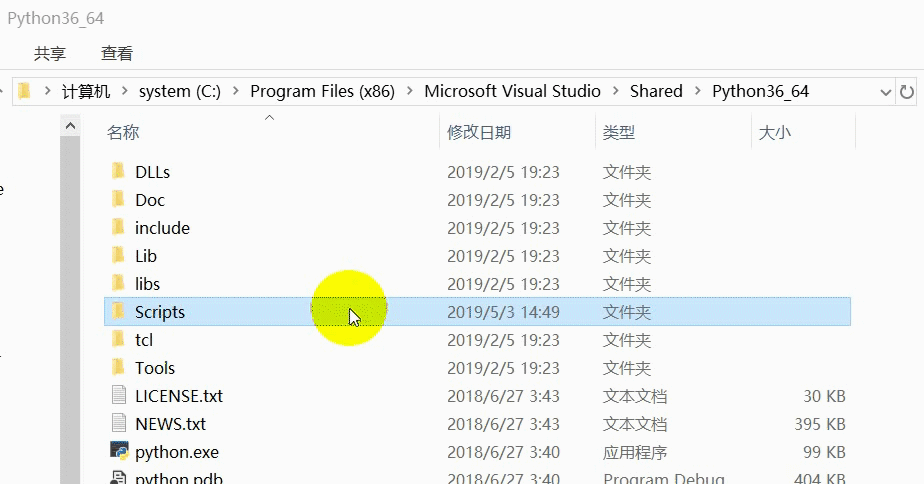
Task: Select the Doc folder icon
Action: (118, 199)
